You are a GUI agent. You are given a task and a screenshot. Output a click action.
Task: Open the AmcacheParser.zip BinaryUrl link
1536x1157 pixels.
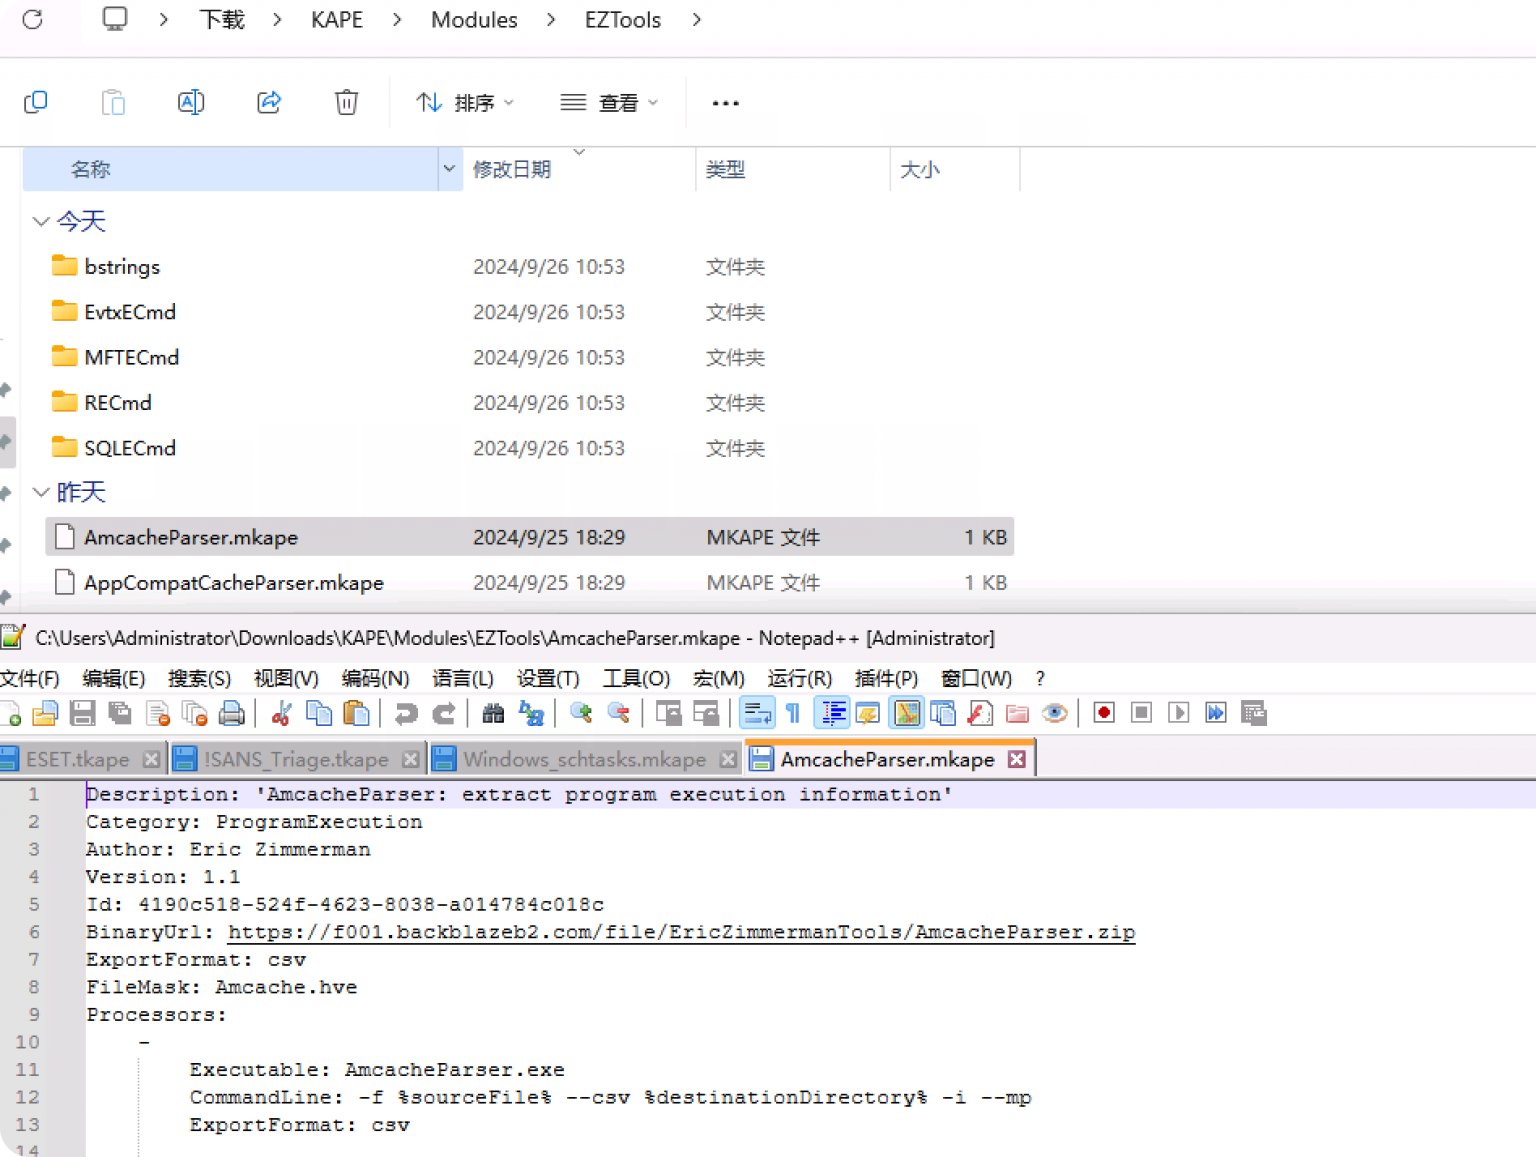[x=683, y=931]
